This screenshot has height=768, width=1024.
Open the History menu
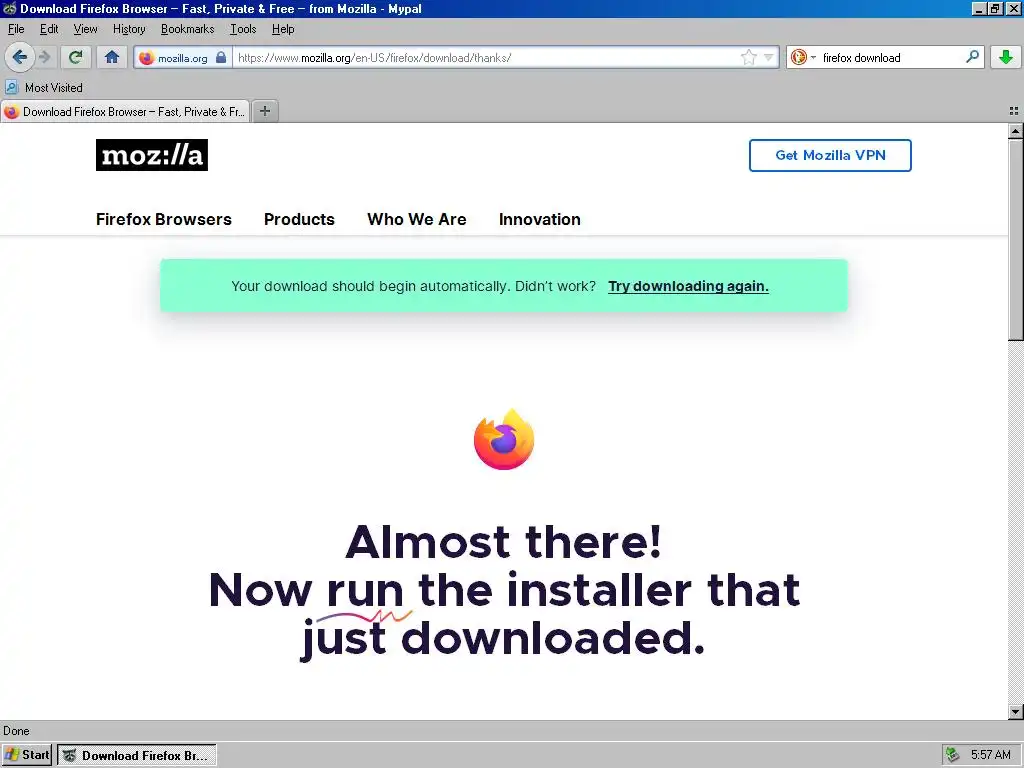tap(129, 29)
